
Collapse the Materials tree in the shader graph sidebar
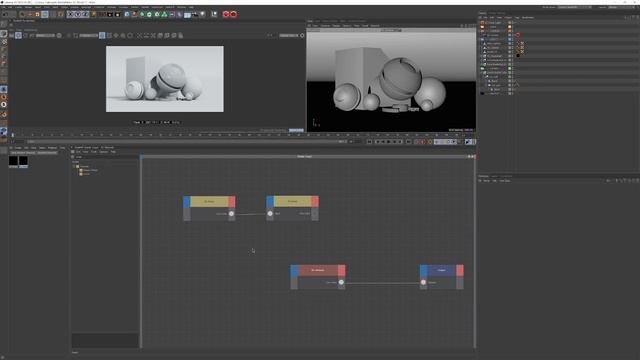click(74, 167)
